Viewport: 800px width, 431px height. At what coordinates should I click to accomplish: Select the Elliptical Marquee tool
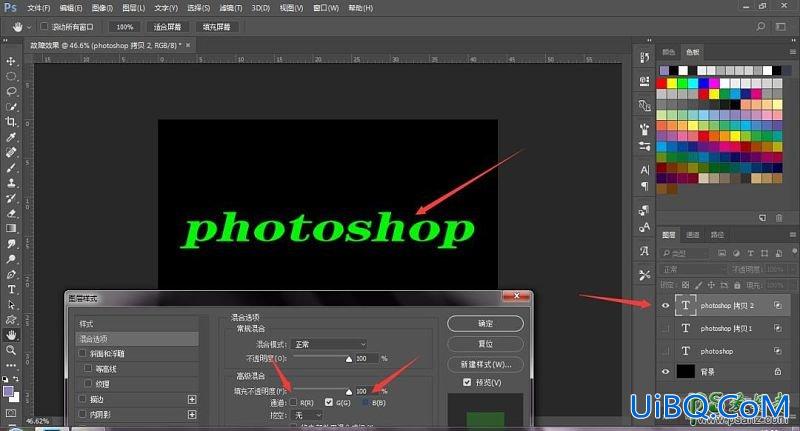tap(11, 77)
